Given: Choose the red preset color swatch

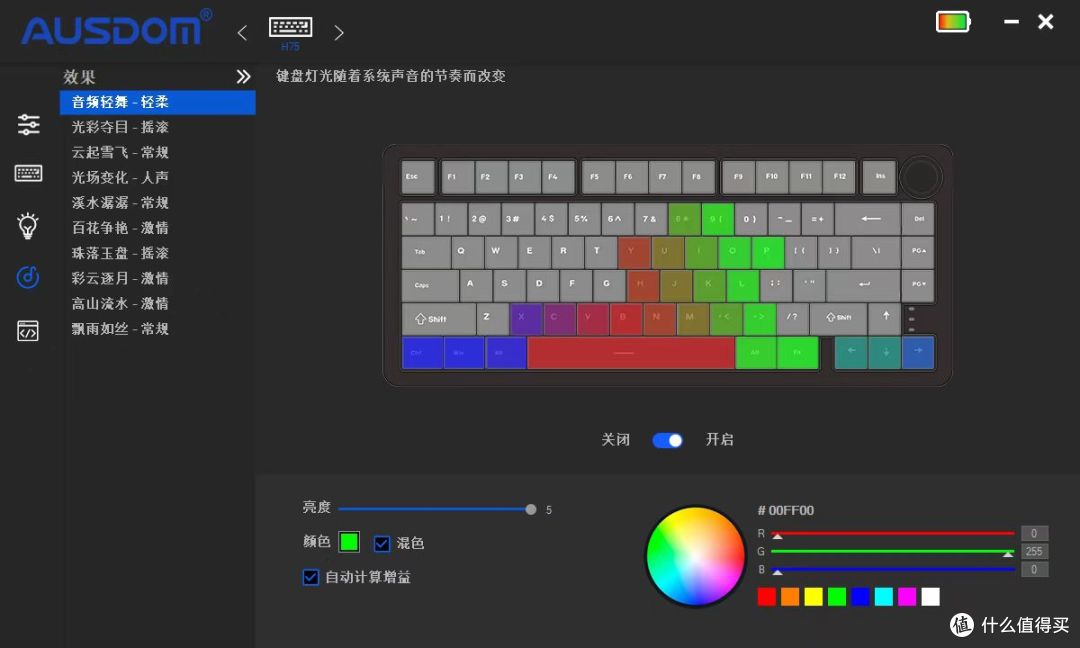Looking at the screenshot, I should (x=767, y=596).
